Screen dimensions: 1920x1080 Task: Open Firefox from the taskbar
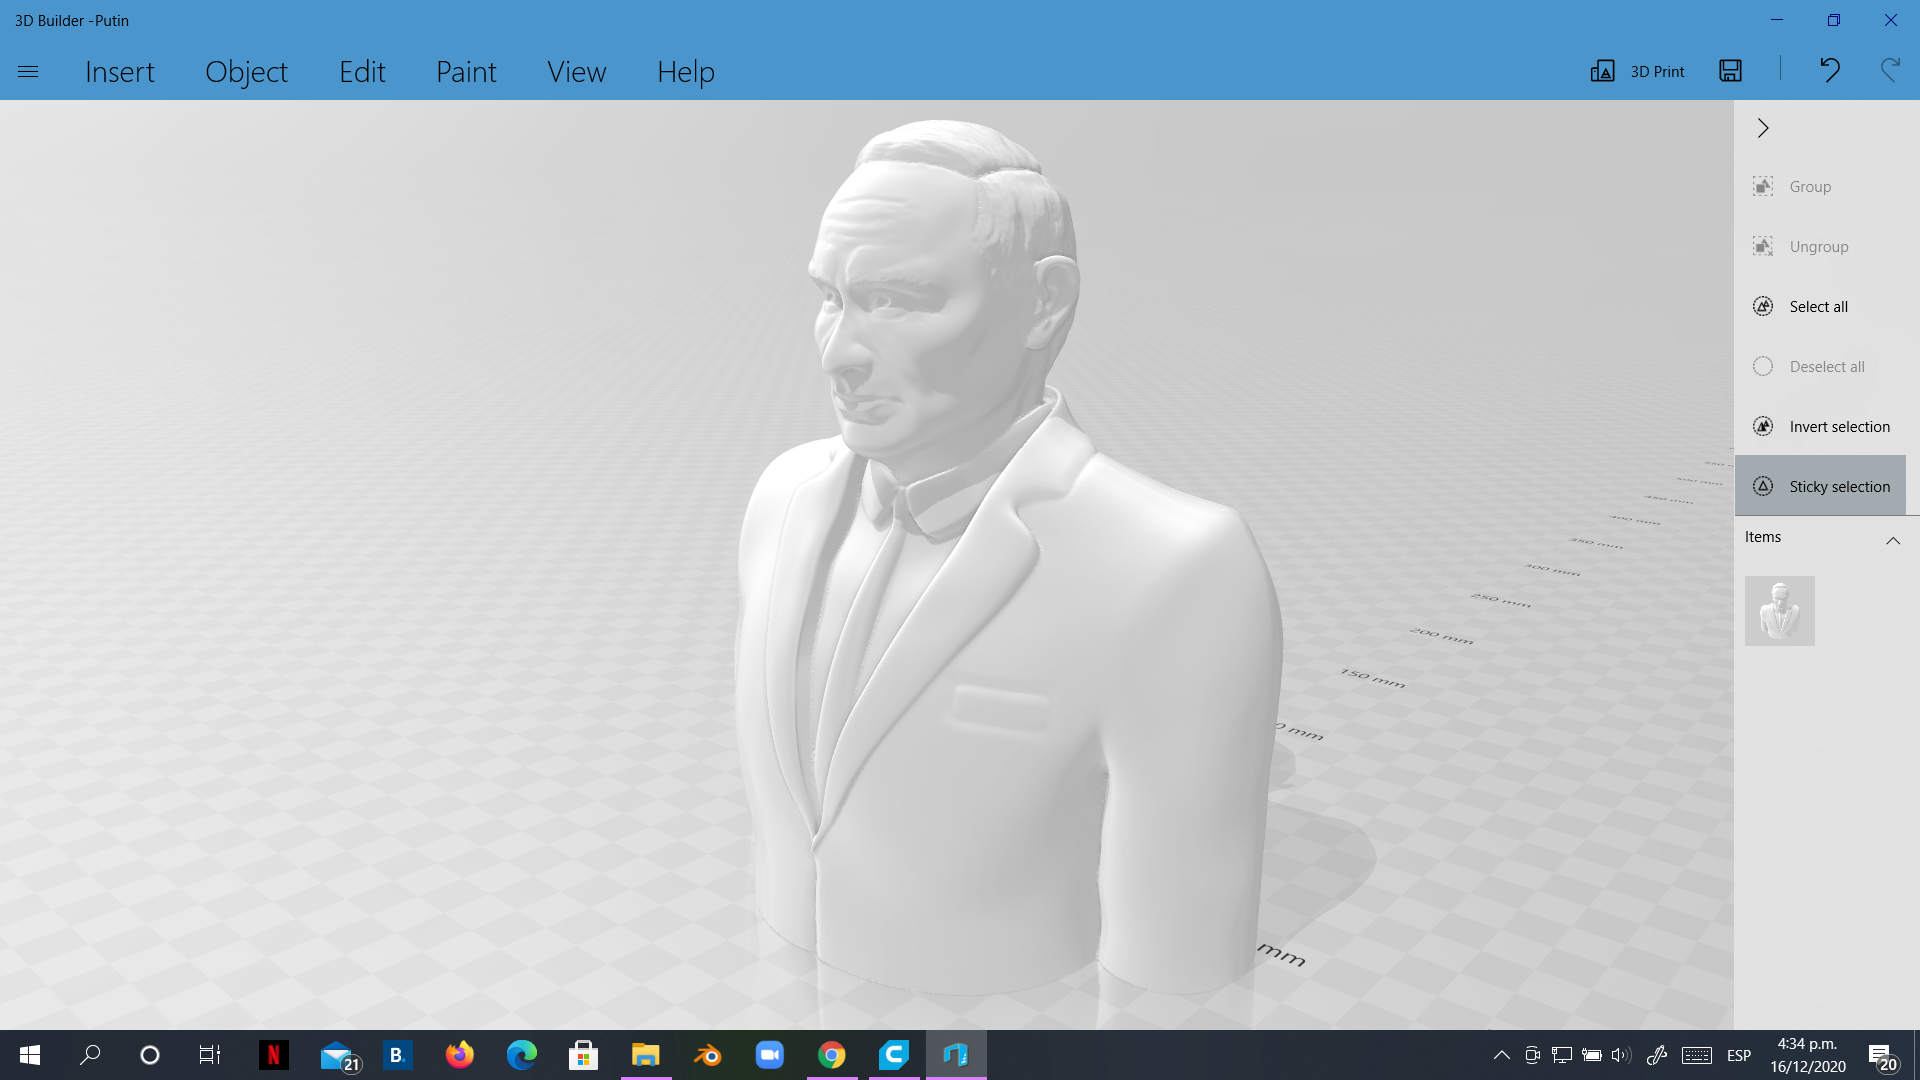coord(459,1055)
